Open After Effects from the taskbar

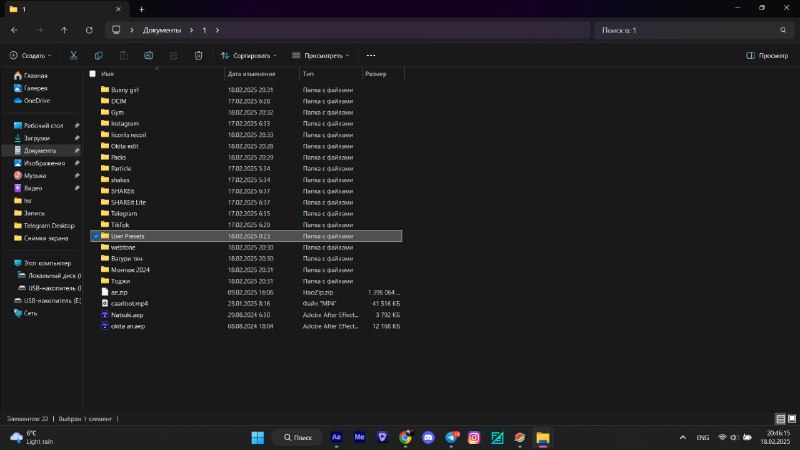(336, 437)
